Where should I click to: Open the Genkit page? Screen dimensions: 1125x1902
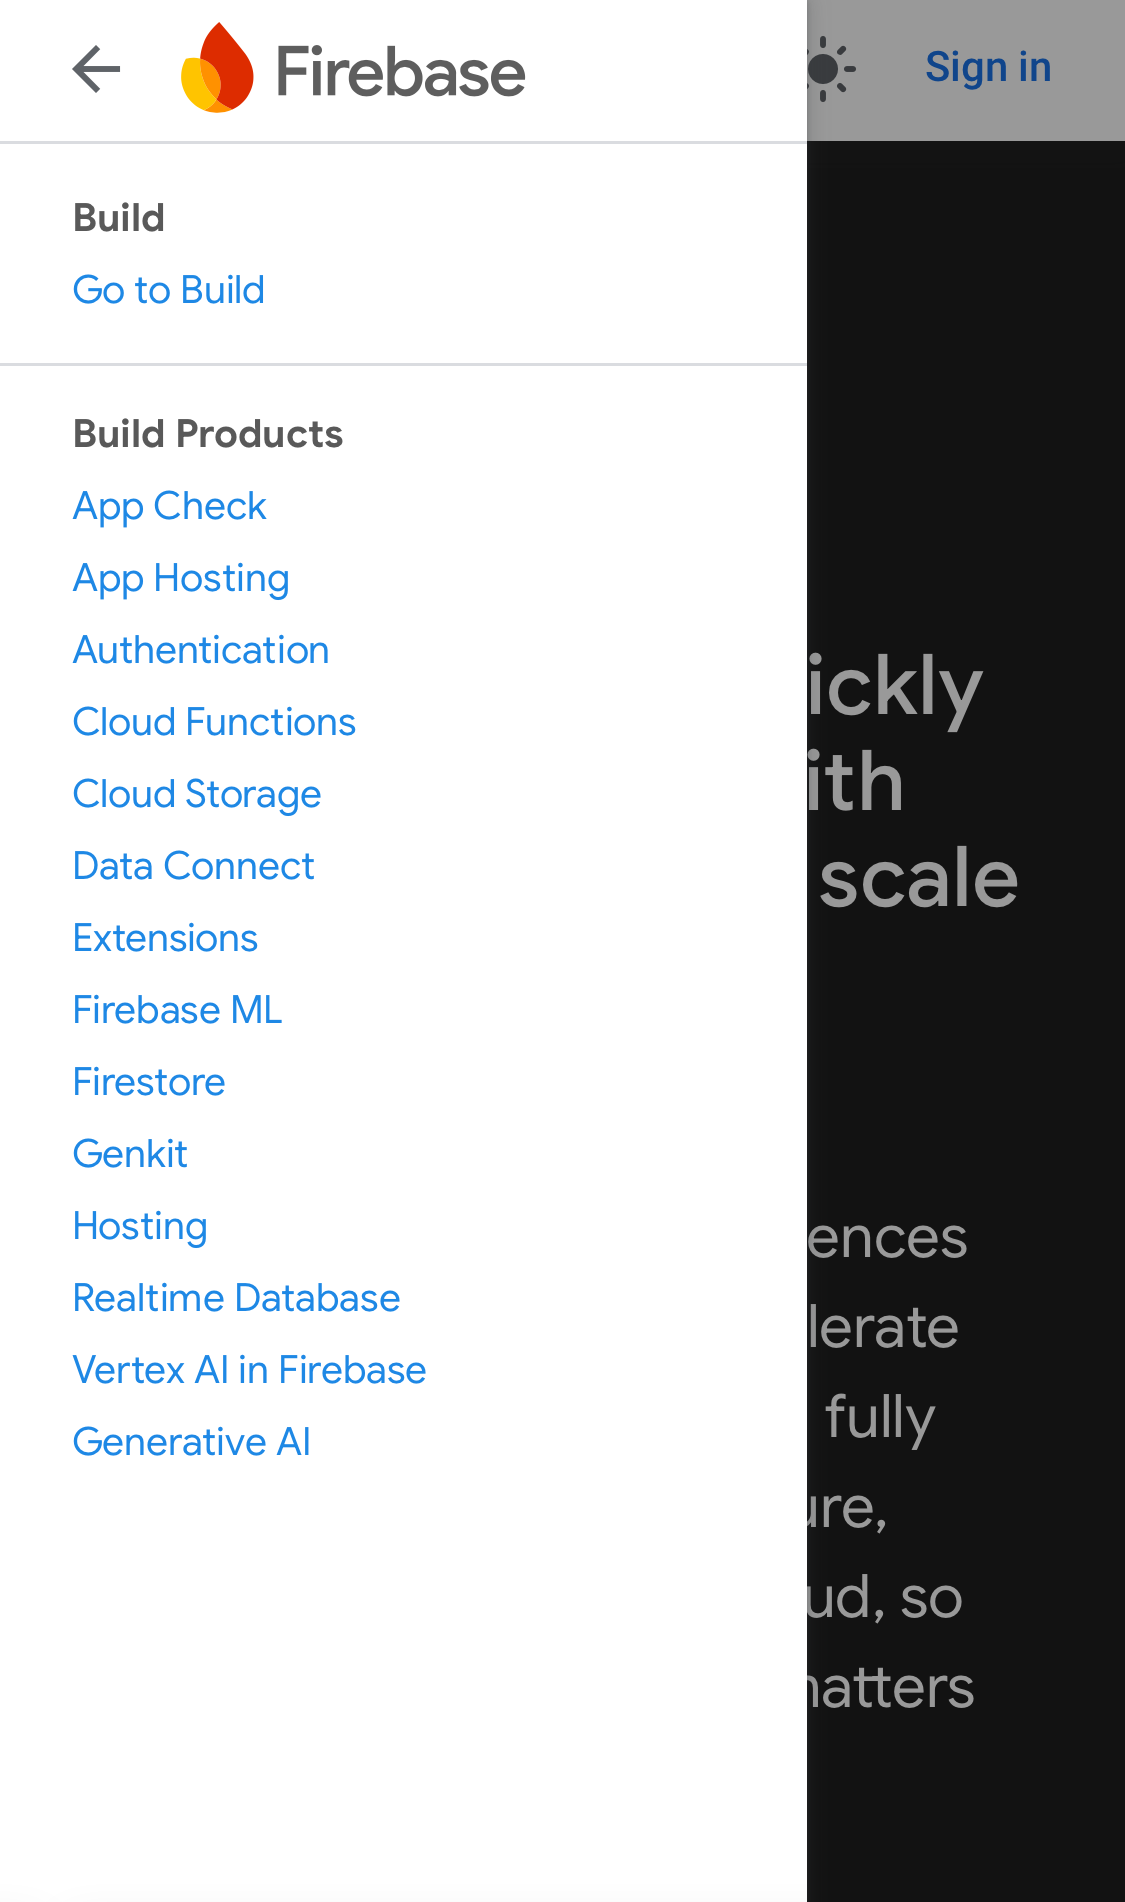click(130, 1154)
